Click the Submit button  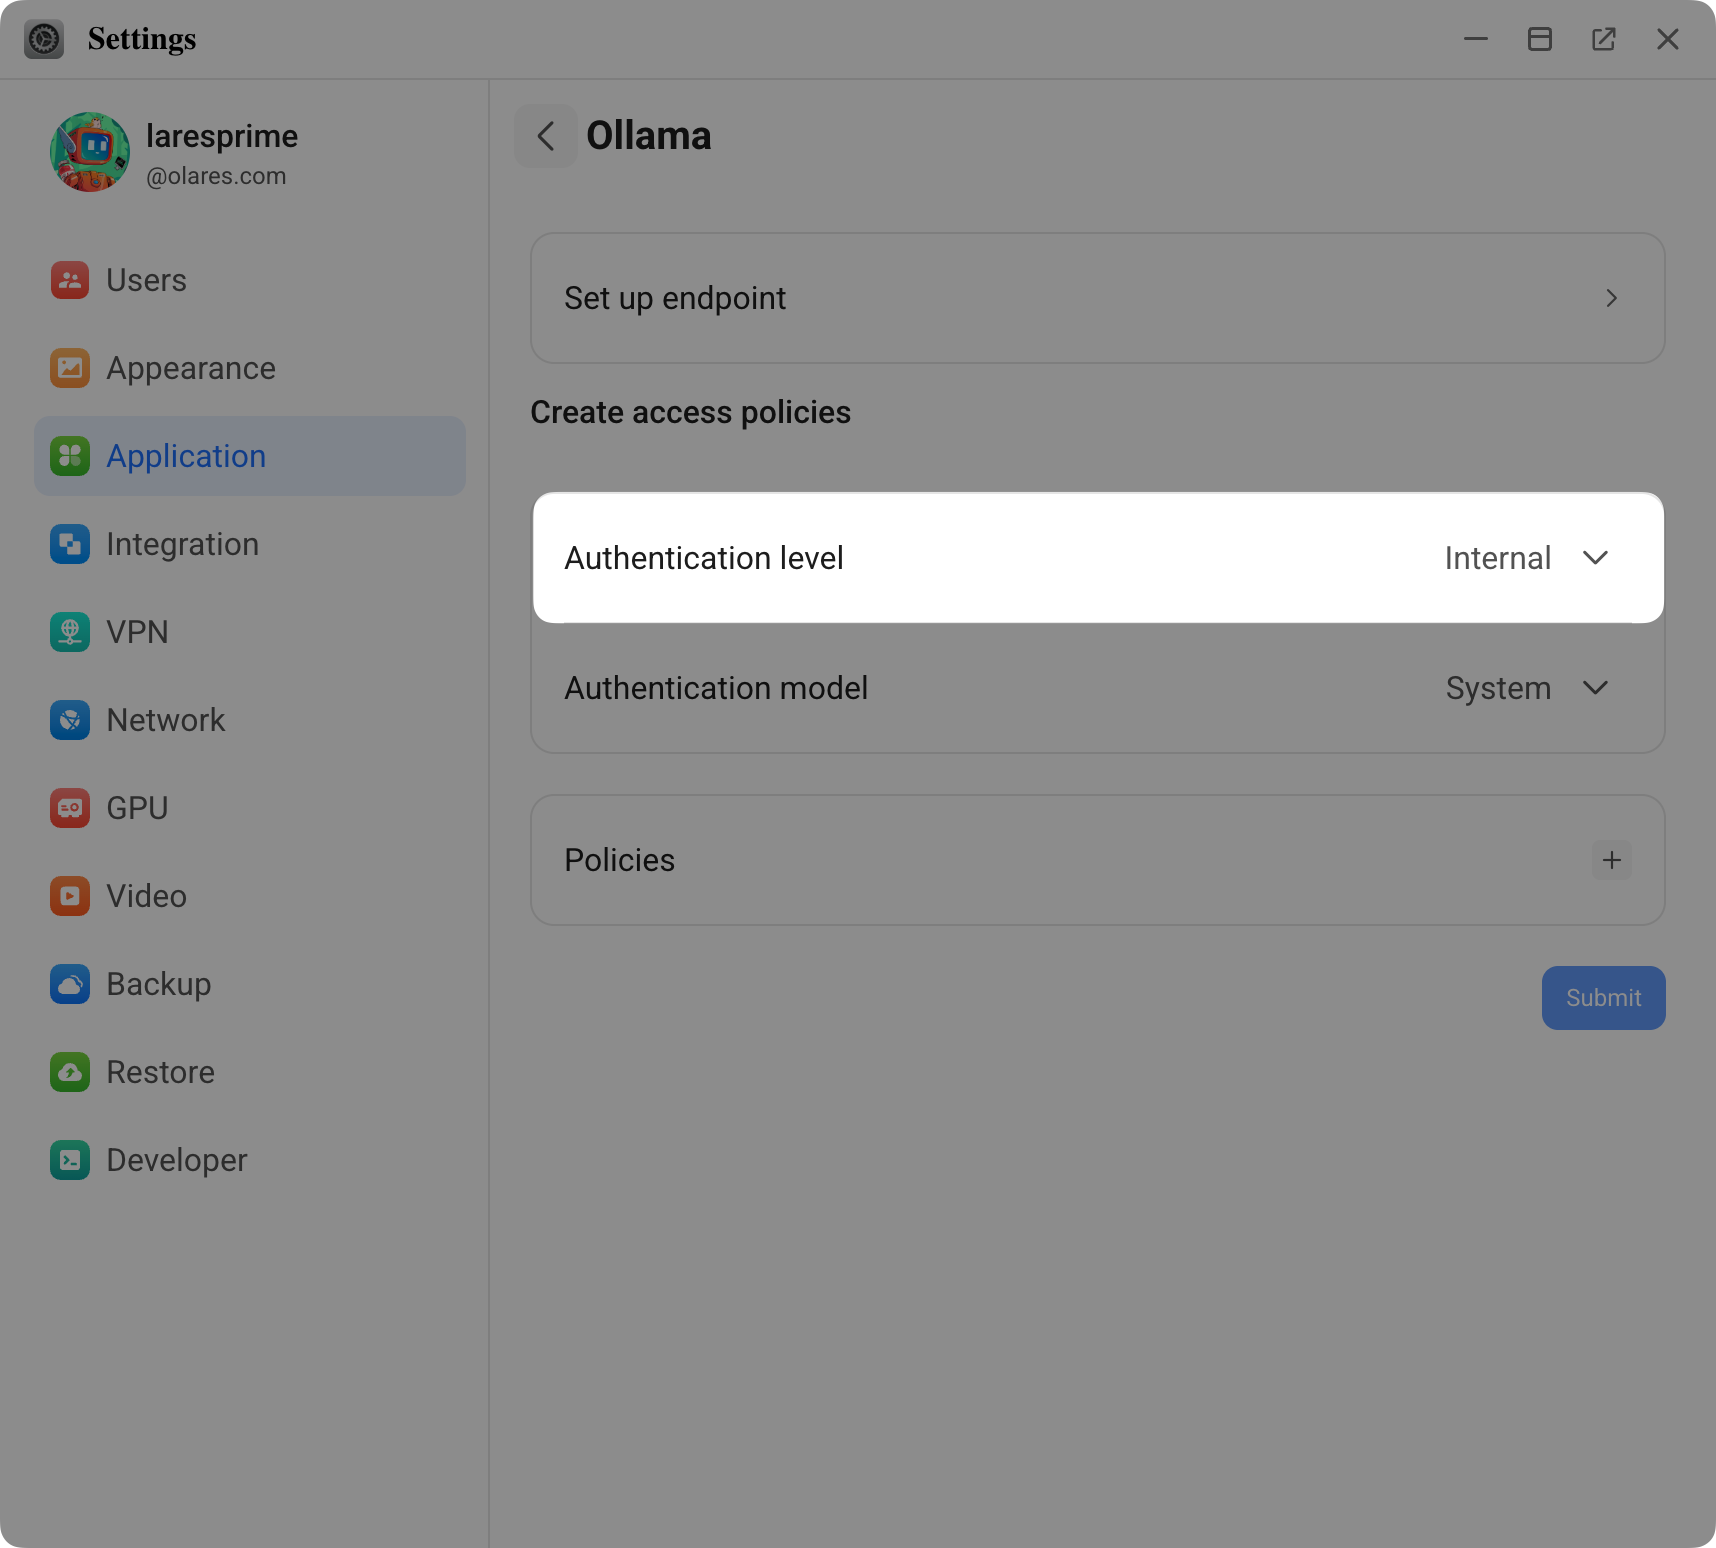pos(1602,997)
